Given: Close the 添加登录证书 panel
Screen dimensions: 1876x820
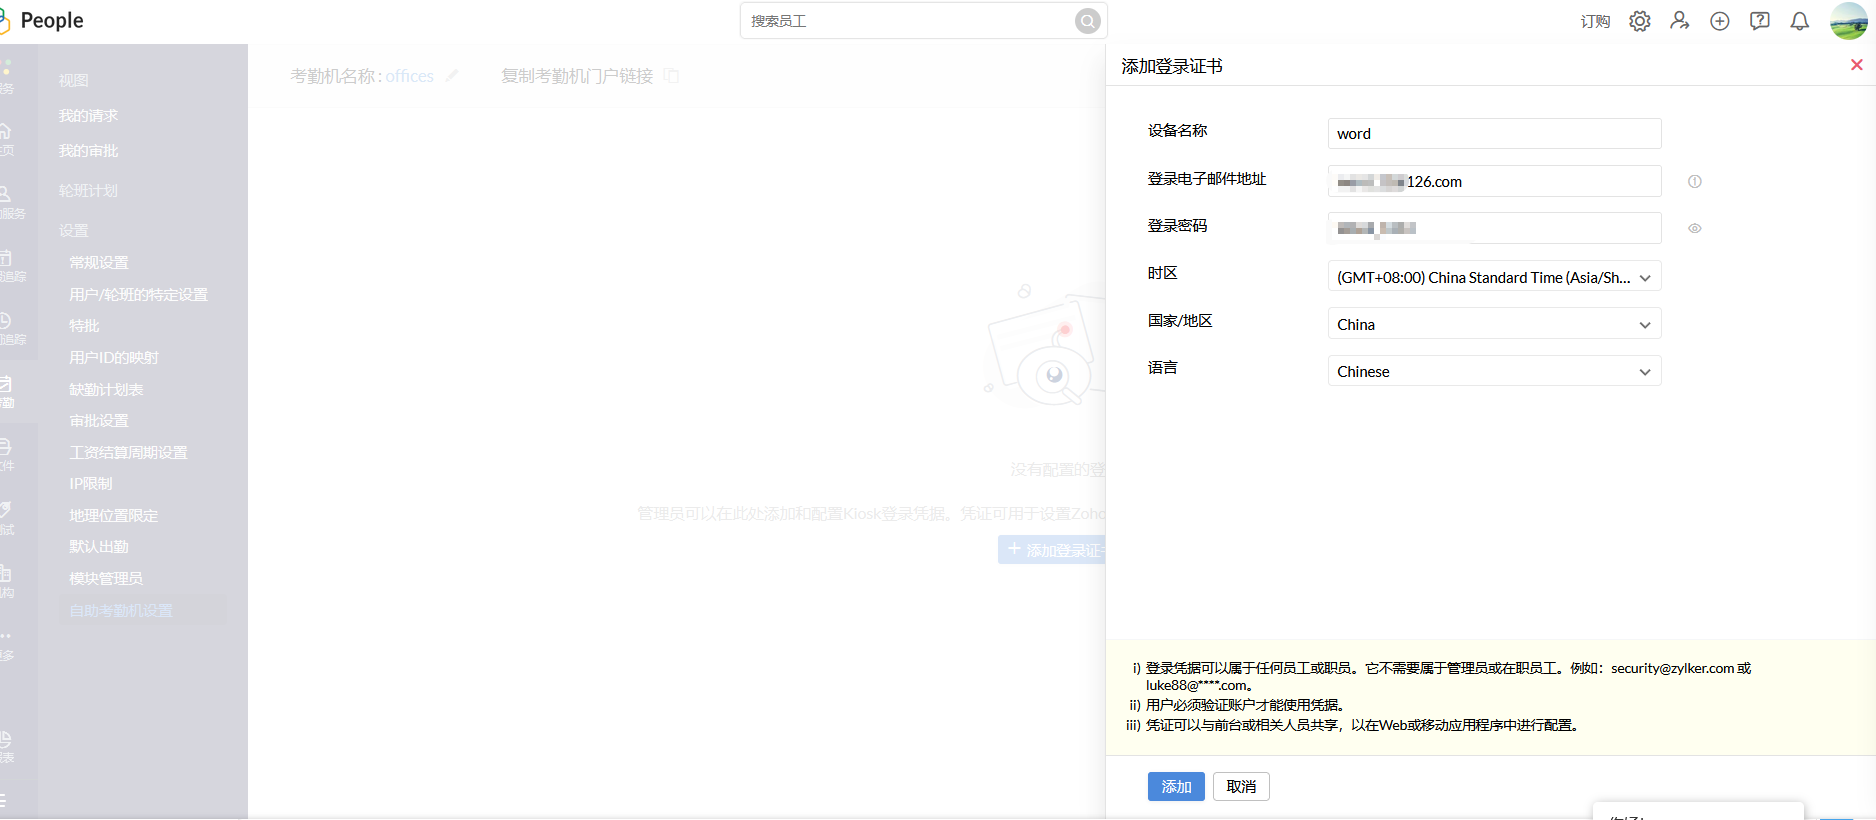Looking at the screenshot, I should click(1856, 65).
